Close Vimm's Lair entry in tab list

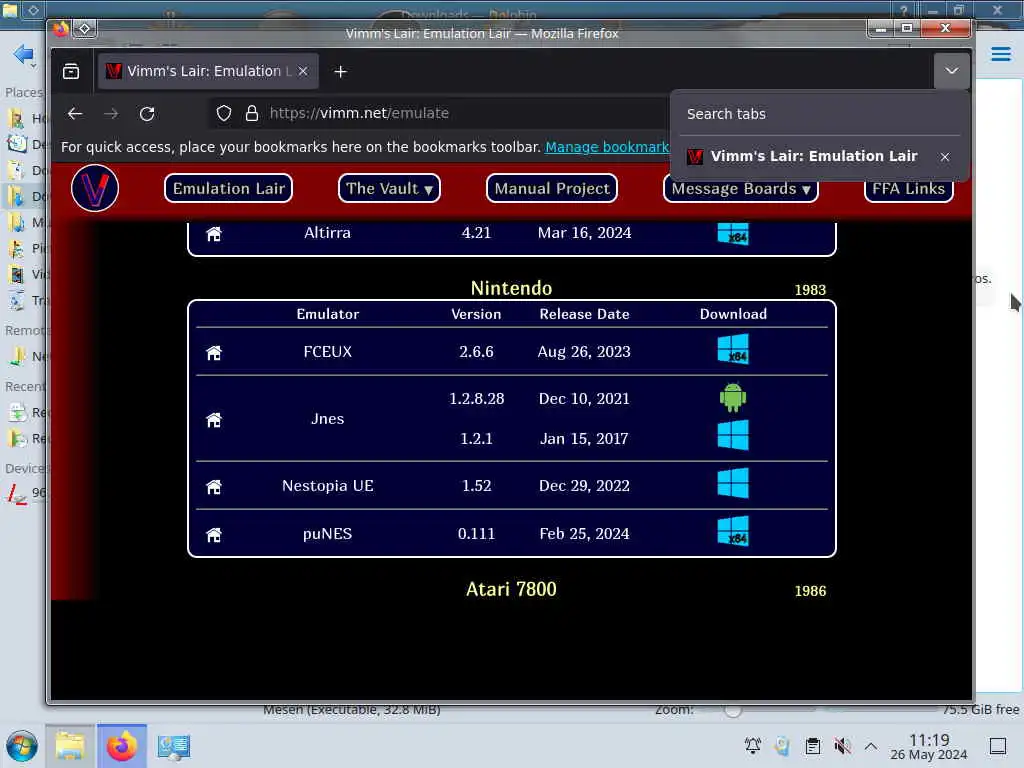coord(945,157)
